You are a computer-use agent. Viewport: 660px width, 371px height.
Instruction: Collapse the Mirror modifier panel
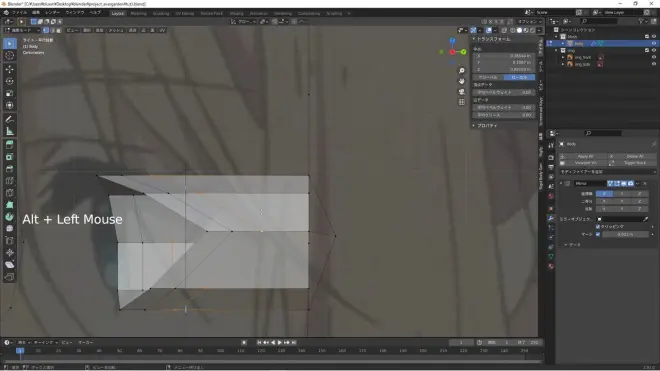(x=561, y=184)
